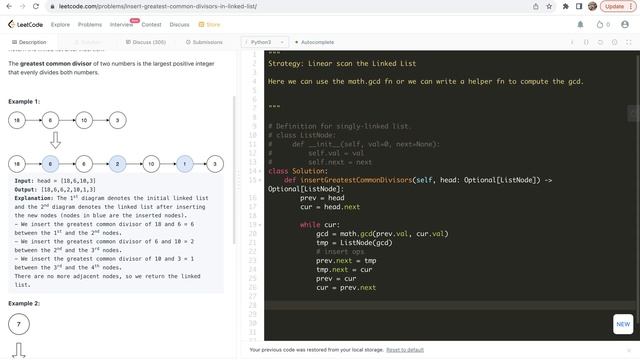Click the 'cur = head.next' code line
This screenshot has width=640, height=360.
tap(330, 207)
